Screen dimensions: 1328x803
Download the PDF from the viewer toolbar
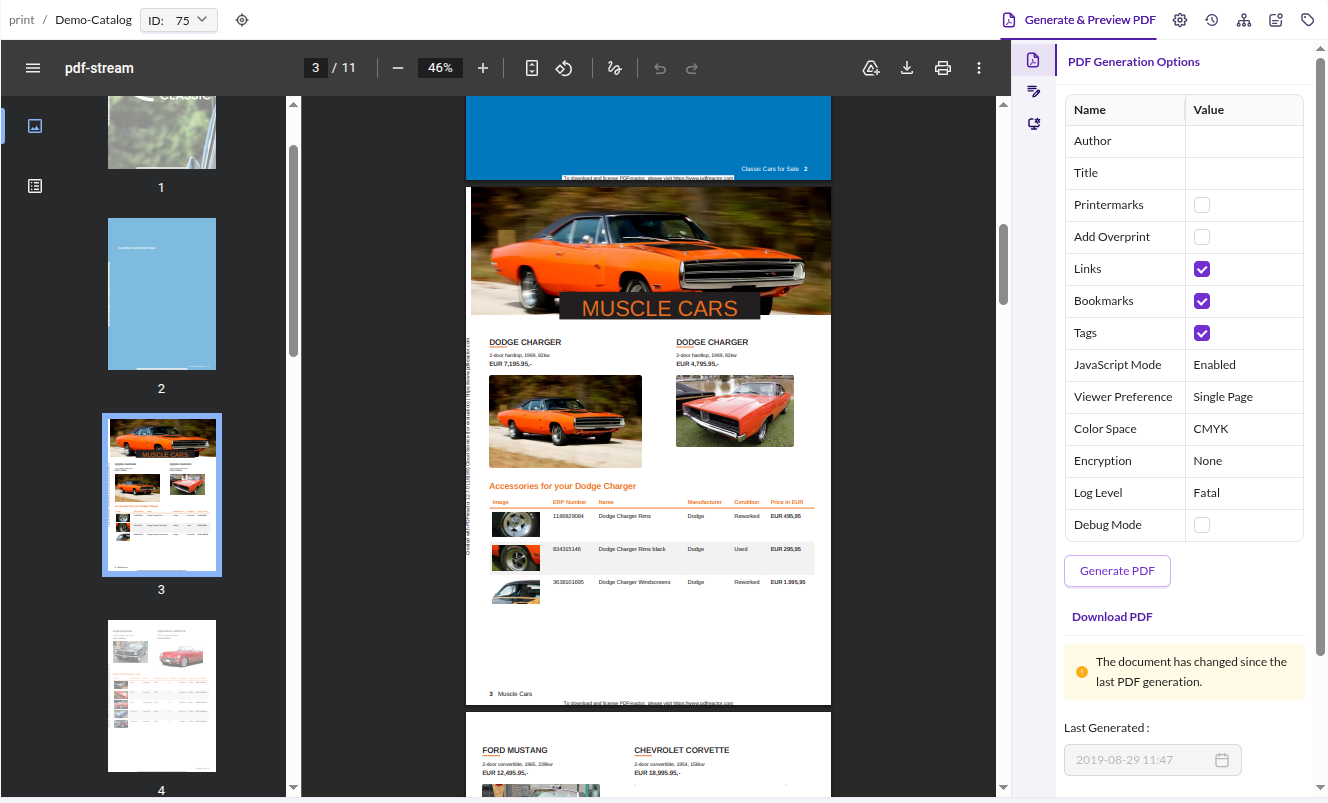[x=907, y=68]
